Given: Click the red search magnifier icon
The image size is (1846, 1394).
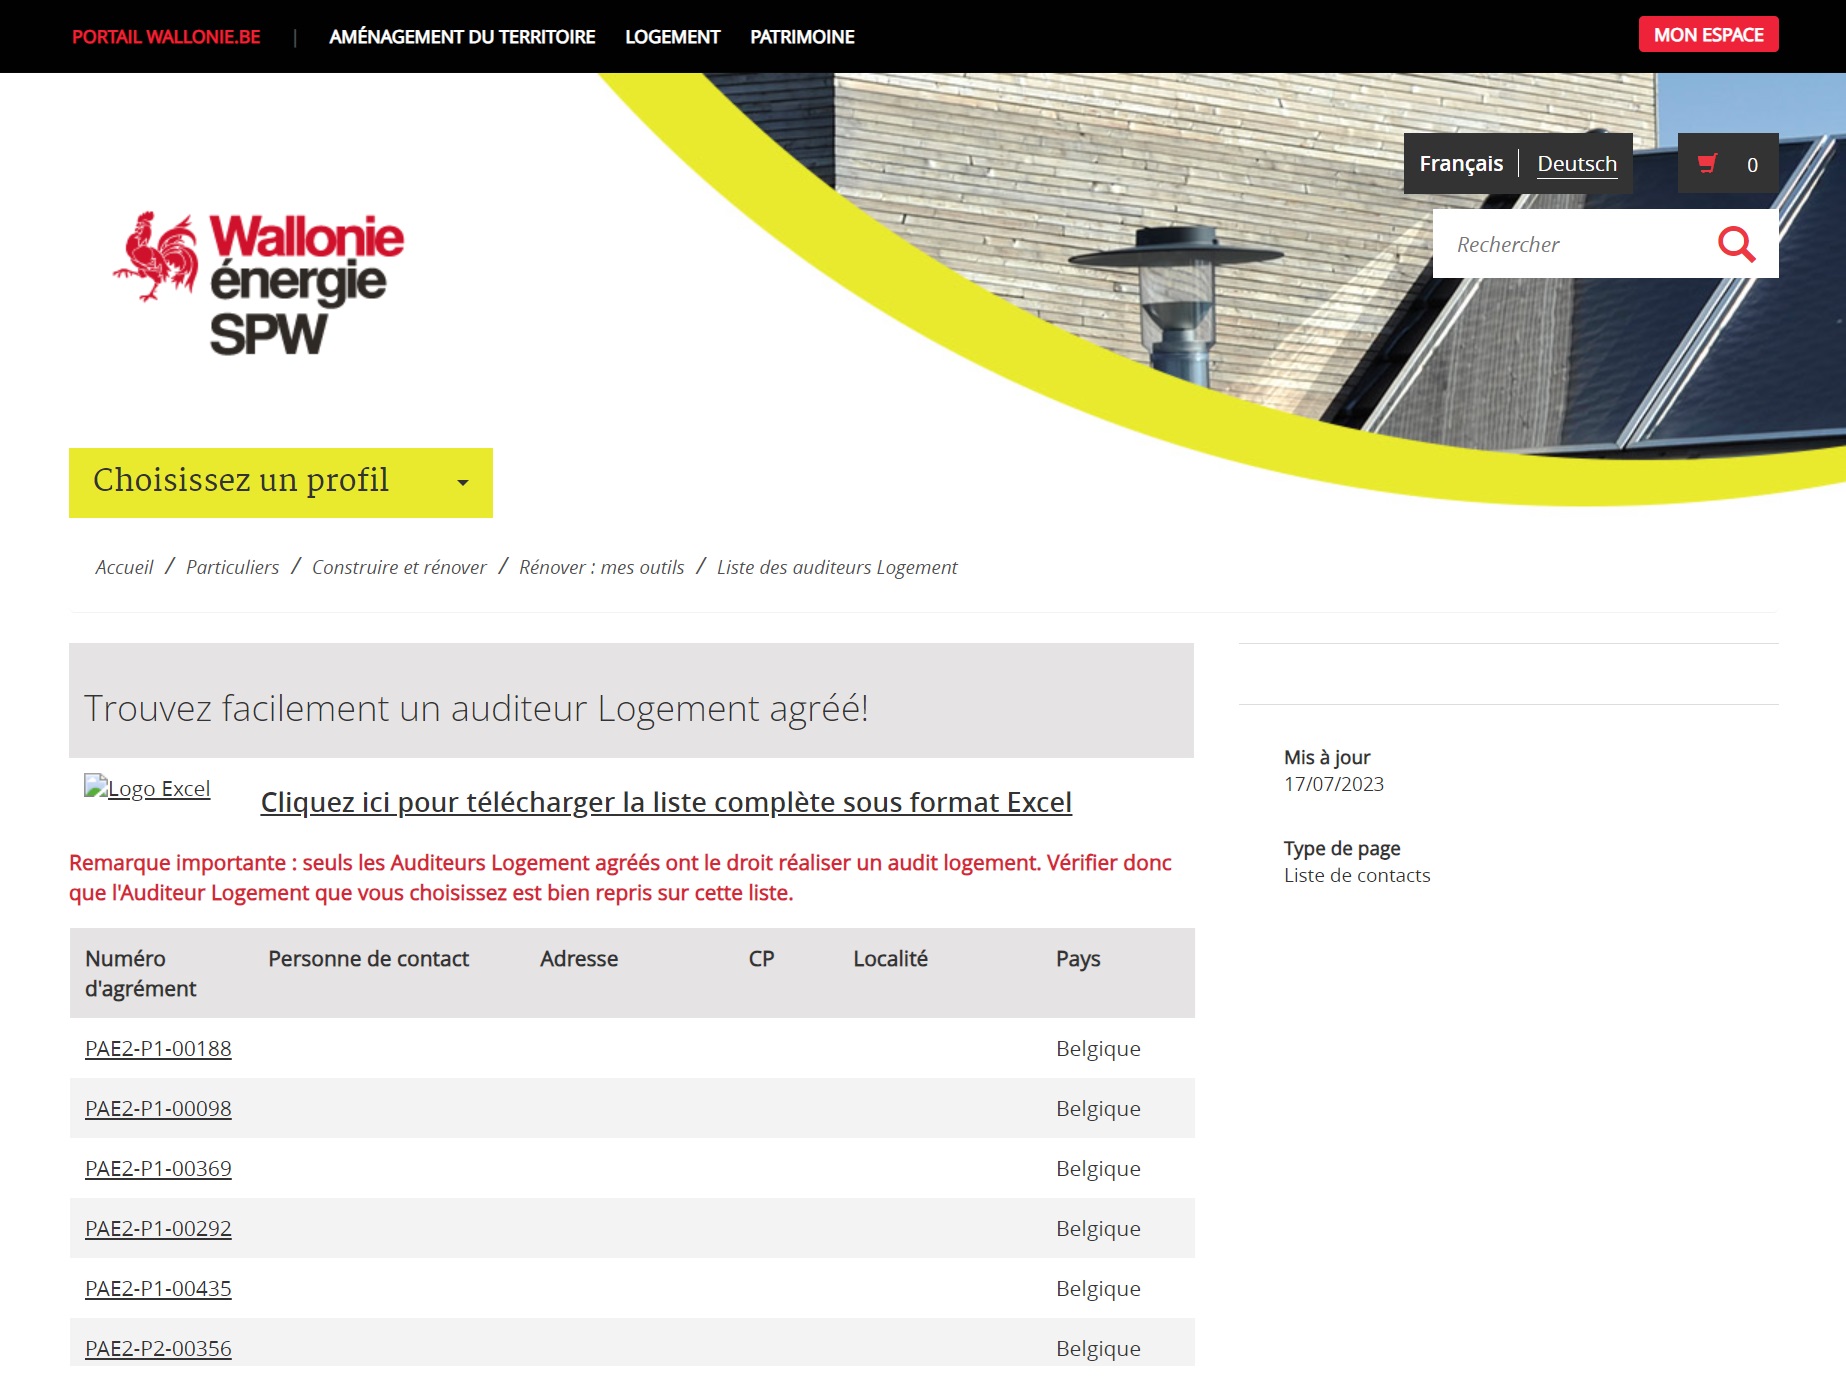Looking at the screenshot, I should pos(1736,244).
